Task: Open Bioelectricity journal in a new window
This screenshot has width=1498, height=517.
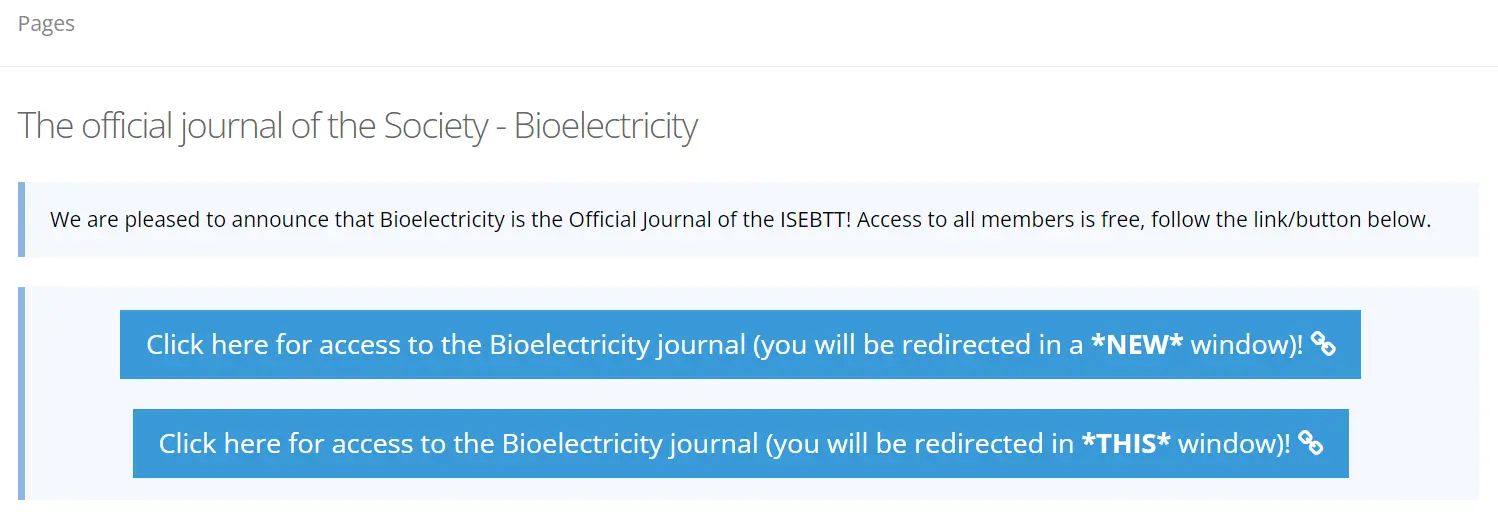Action: (x=740, y=345)
